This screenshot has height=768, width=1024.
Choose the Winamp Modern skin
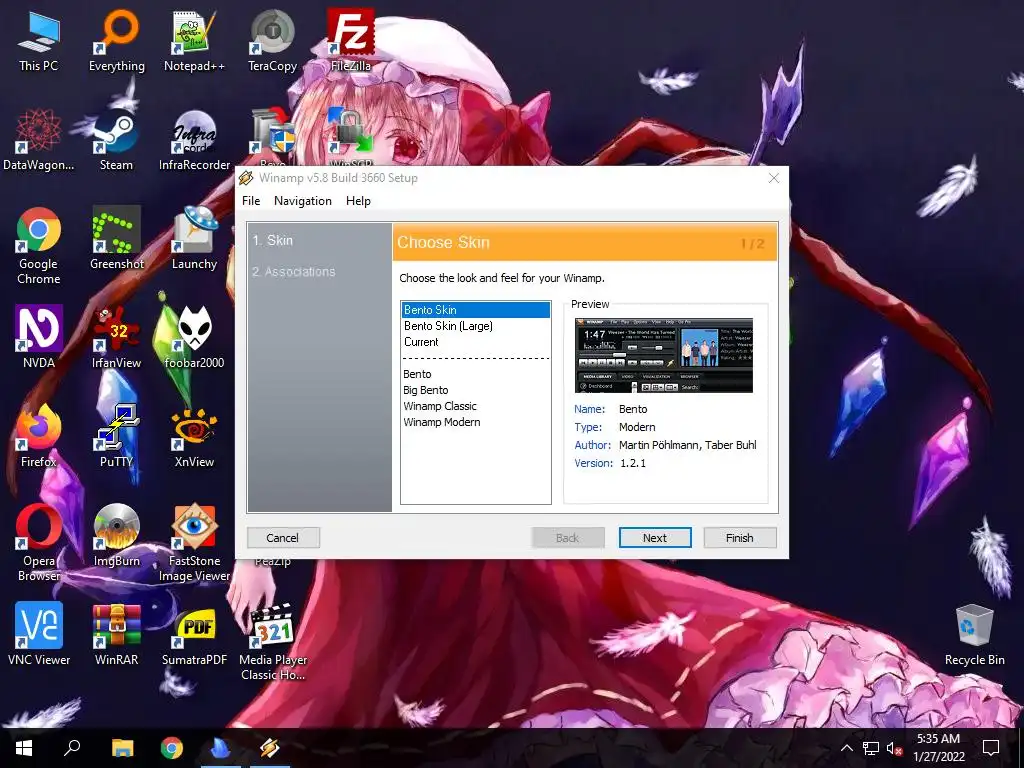475,422
